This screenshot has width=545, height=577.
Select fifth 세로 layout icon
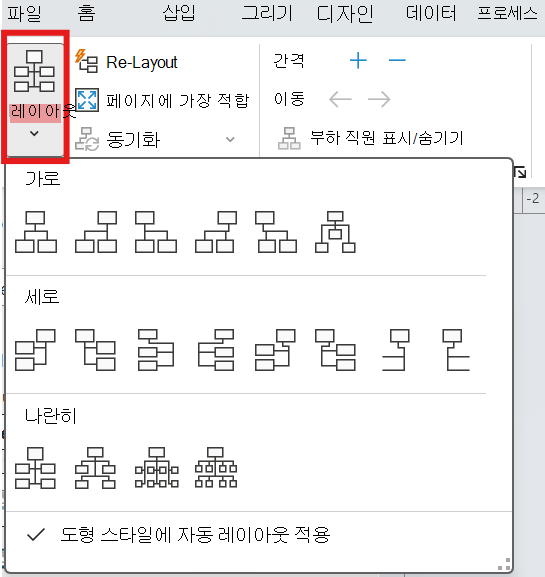pyautogui.click(x=275, y=350)
